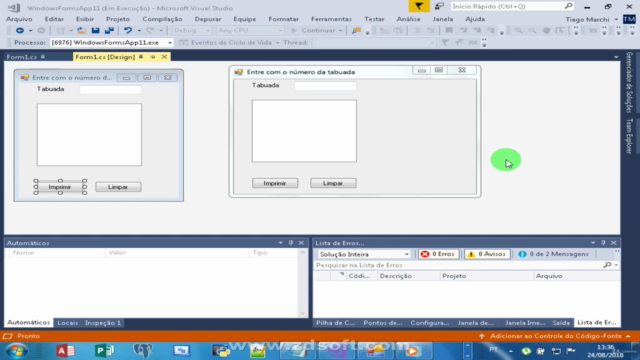
Task: Click the Find in Files icon
Action: [x=356, y=31]
